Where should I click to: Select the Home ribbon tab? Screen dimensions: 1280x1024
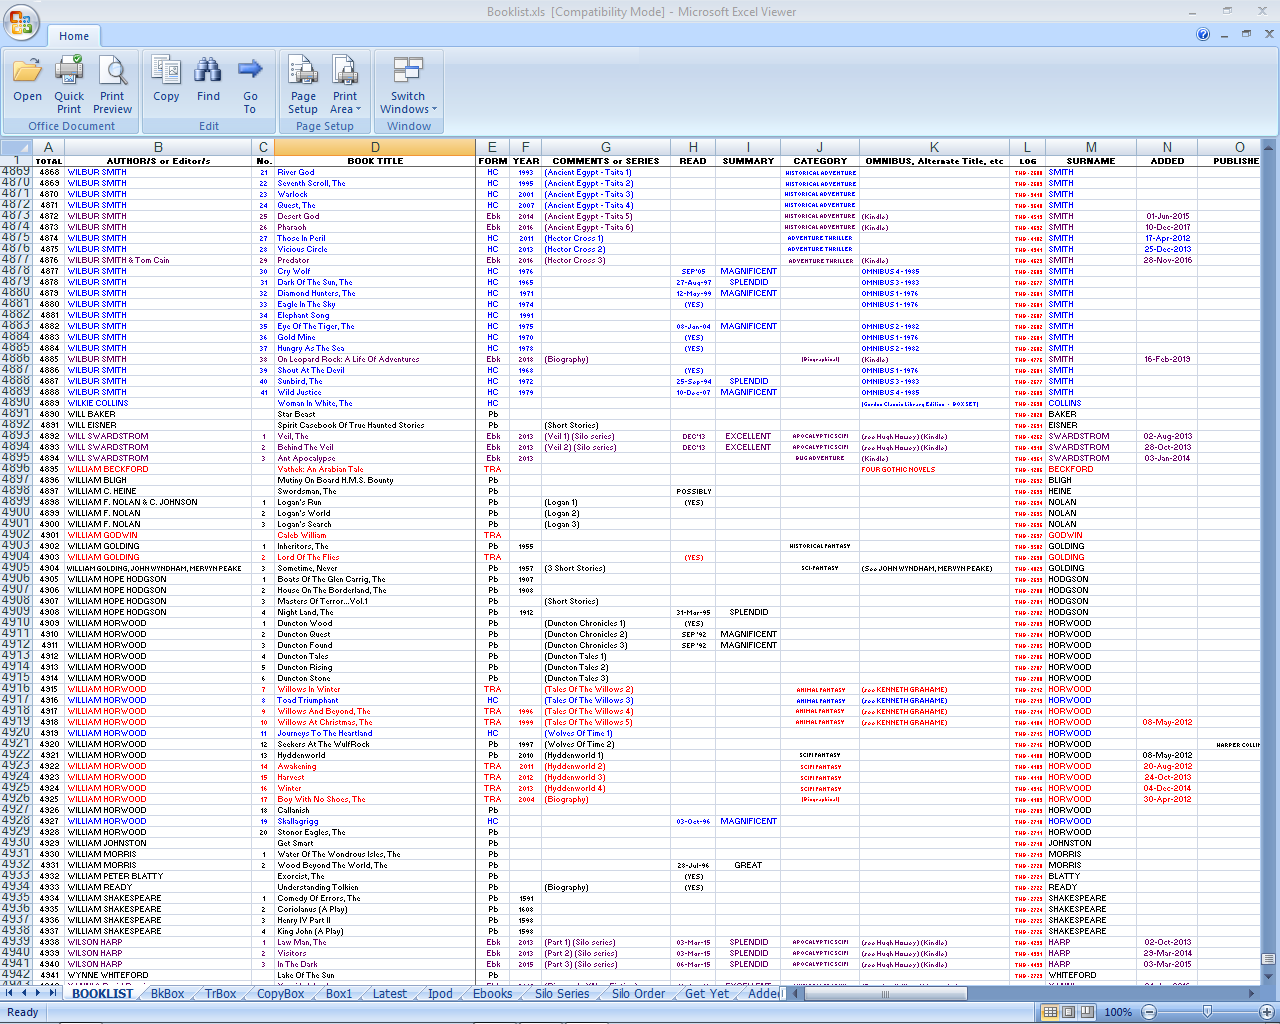tap(73, 36)
